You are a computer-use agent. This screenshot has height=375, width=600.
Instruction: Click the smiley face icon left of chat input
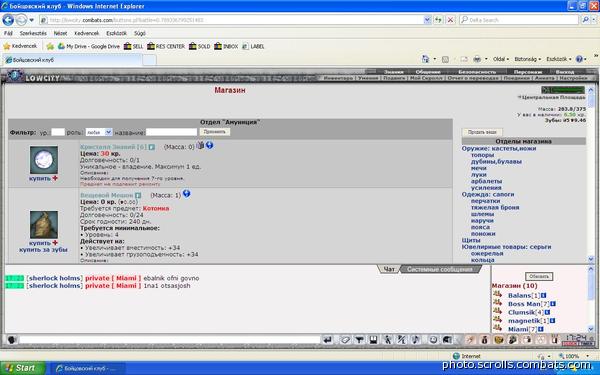pos(11,340)
